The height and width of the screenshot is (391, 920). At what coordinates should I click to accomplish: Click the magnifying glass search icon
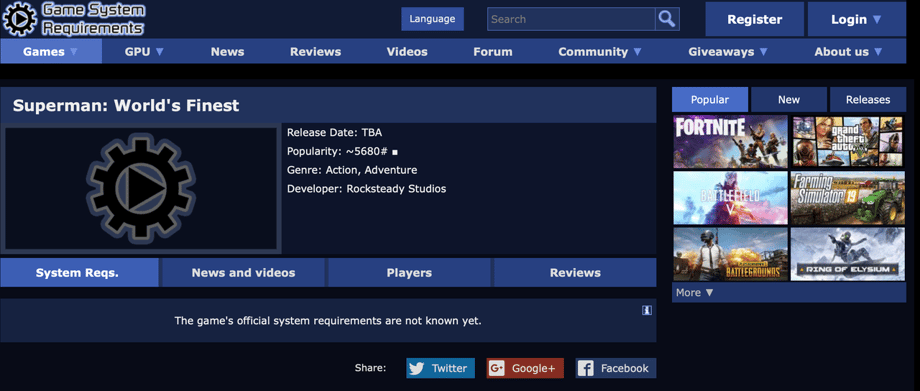coord(667,19)
